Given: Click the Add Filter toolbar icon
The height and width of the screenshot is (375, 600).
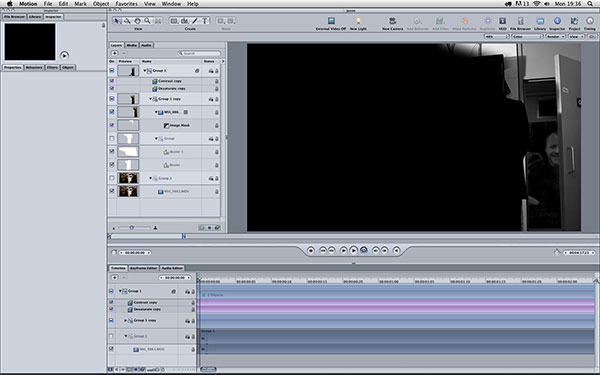Looking at the screenshot, I should 440,21.
